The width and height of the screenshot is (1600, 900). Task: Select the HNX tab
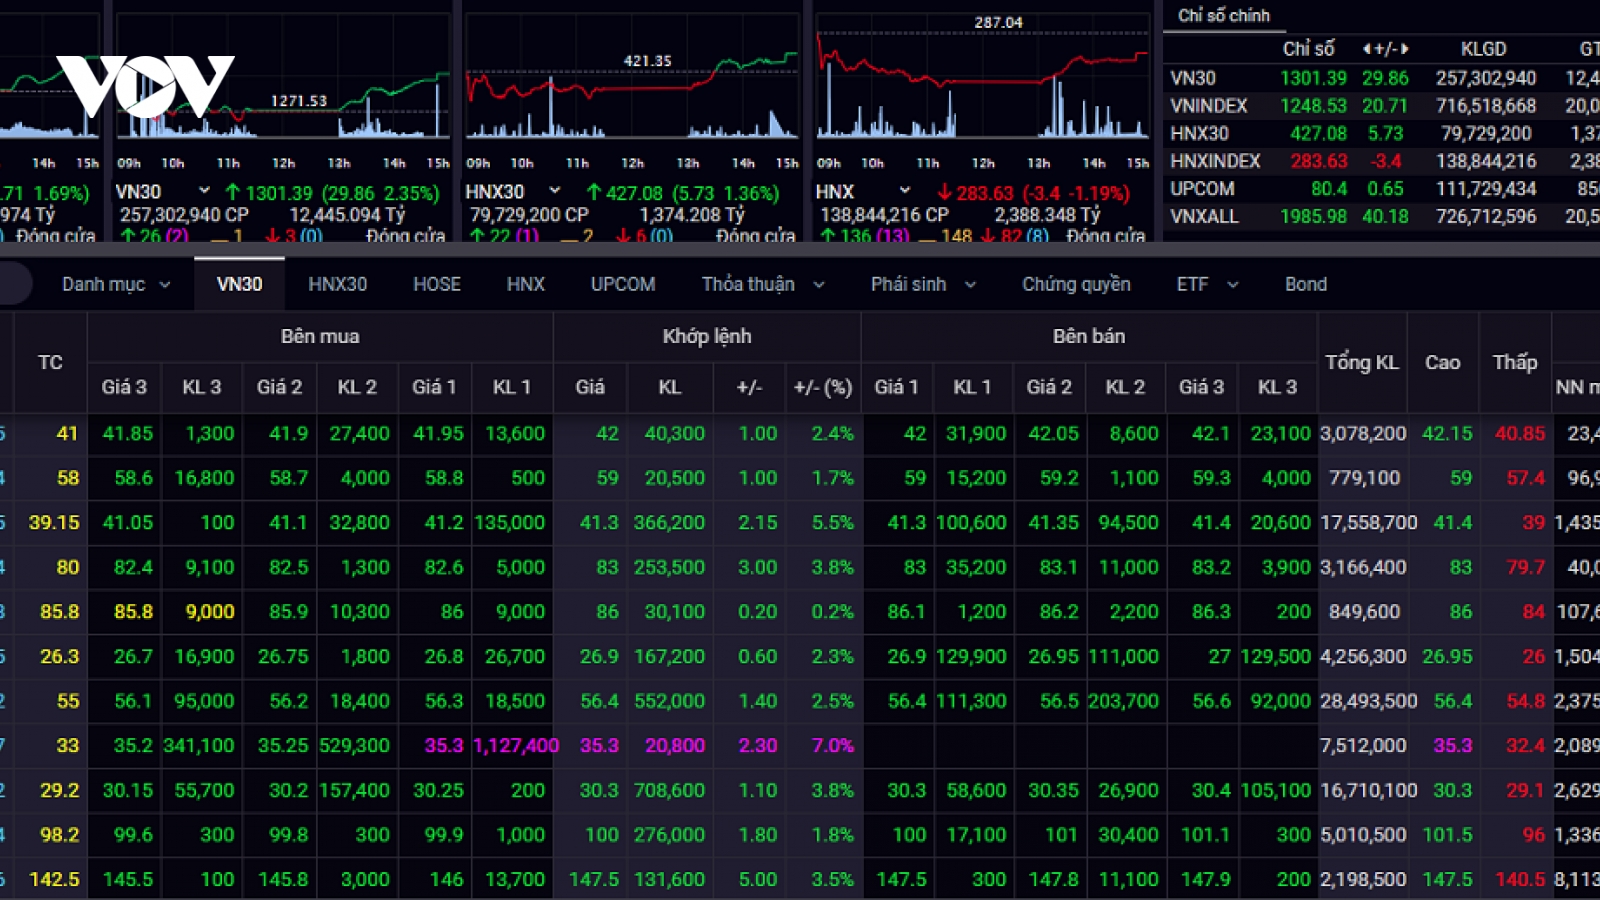pyautogui.click(x=525, y=285)
